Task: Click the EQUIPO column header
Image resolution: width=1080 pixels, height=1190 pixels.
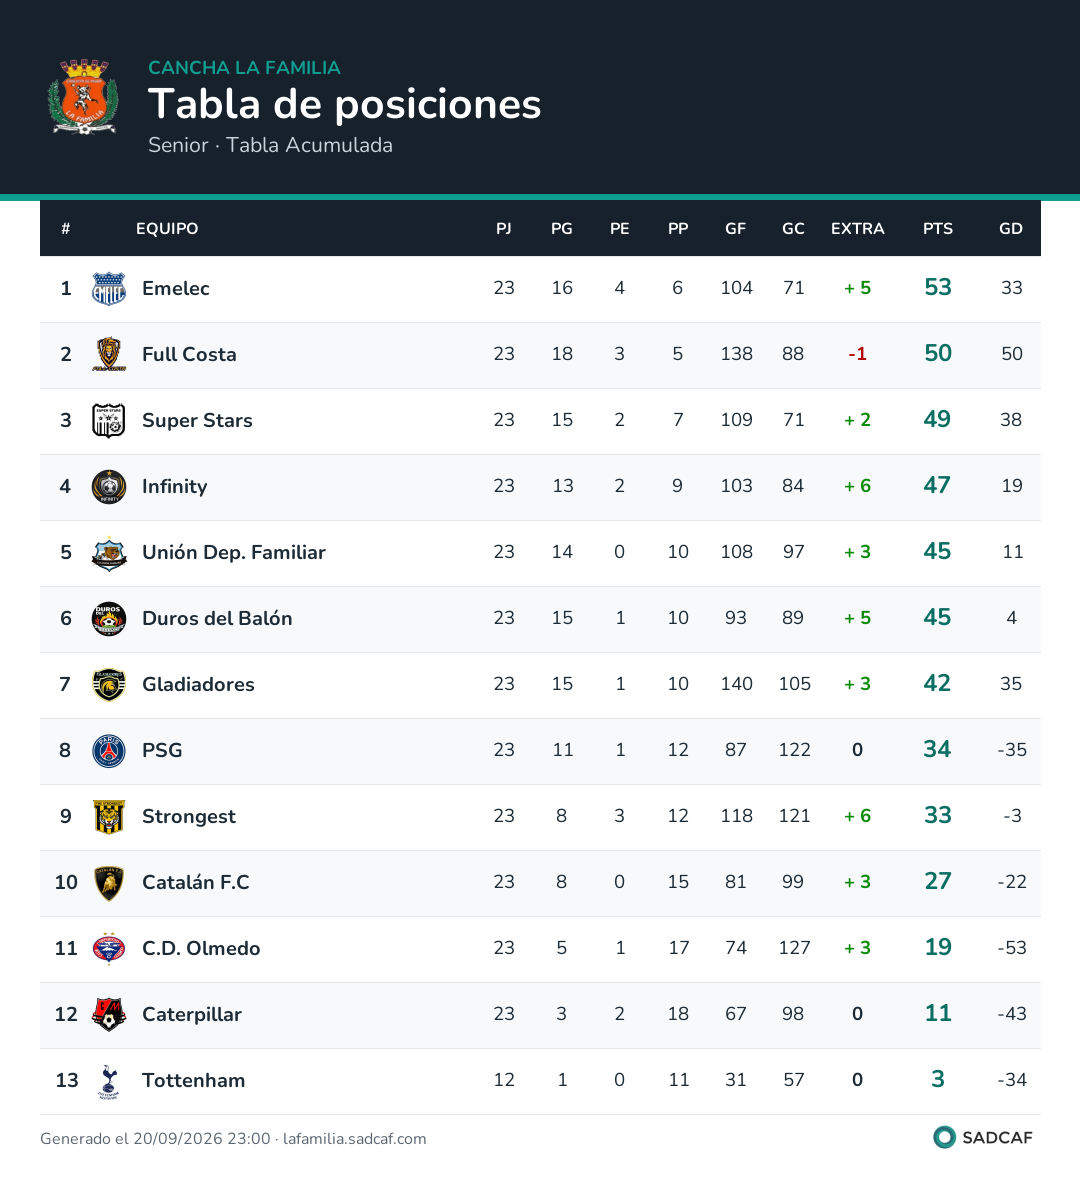Action: 167,228
